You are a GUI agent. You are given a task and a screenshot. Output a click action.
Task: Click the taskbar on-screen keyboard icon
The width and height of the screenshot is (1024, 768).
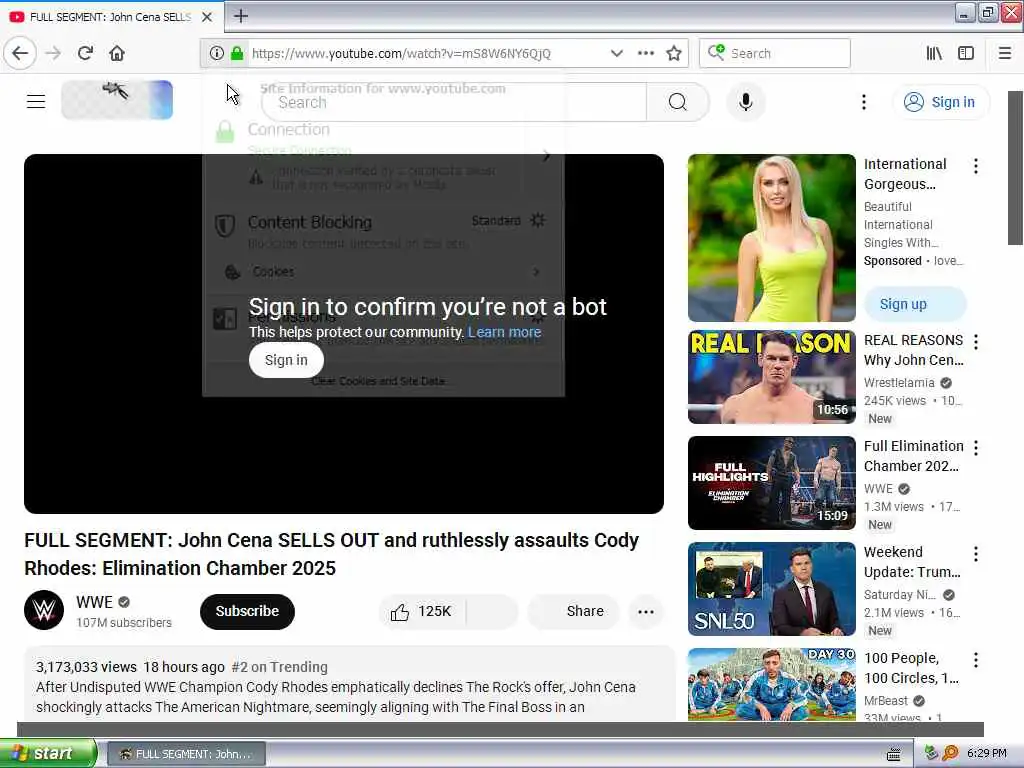[x=893, y=754]
